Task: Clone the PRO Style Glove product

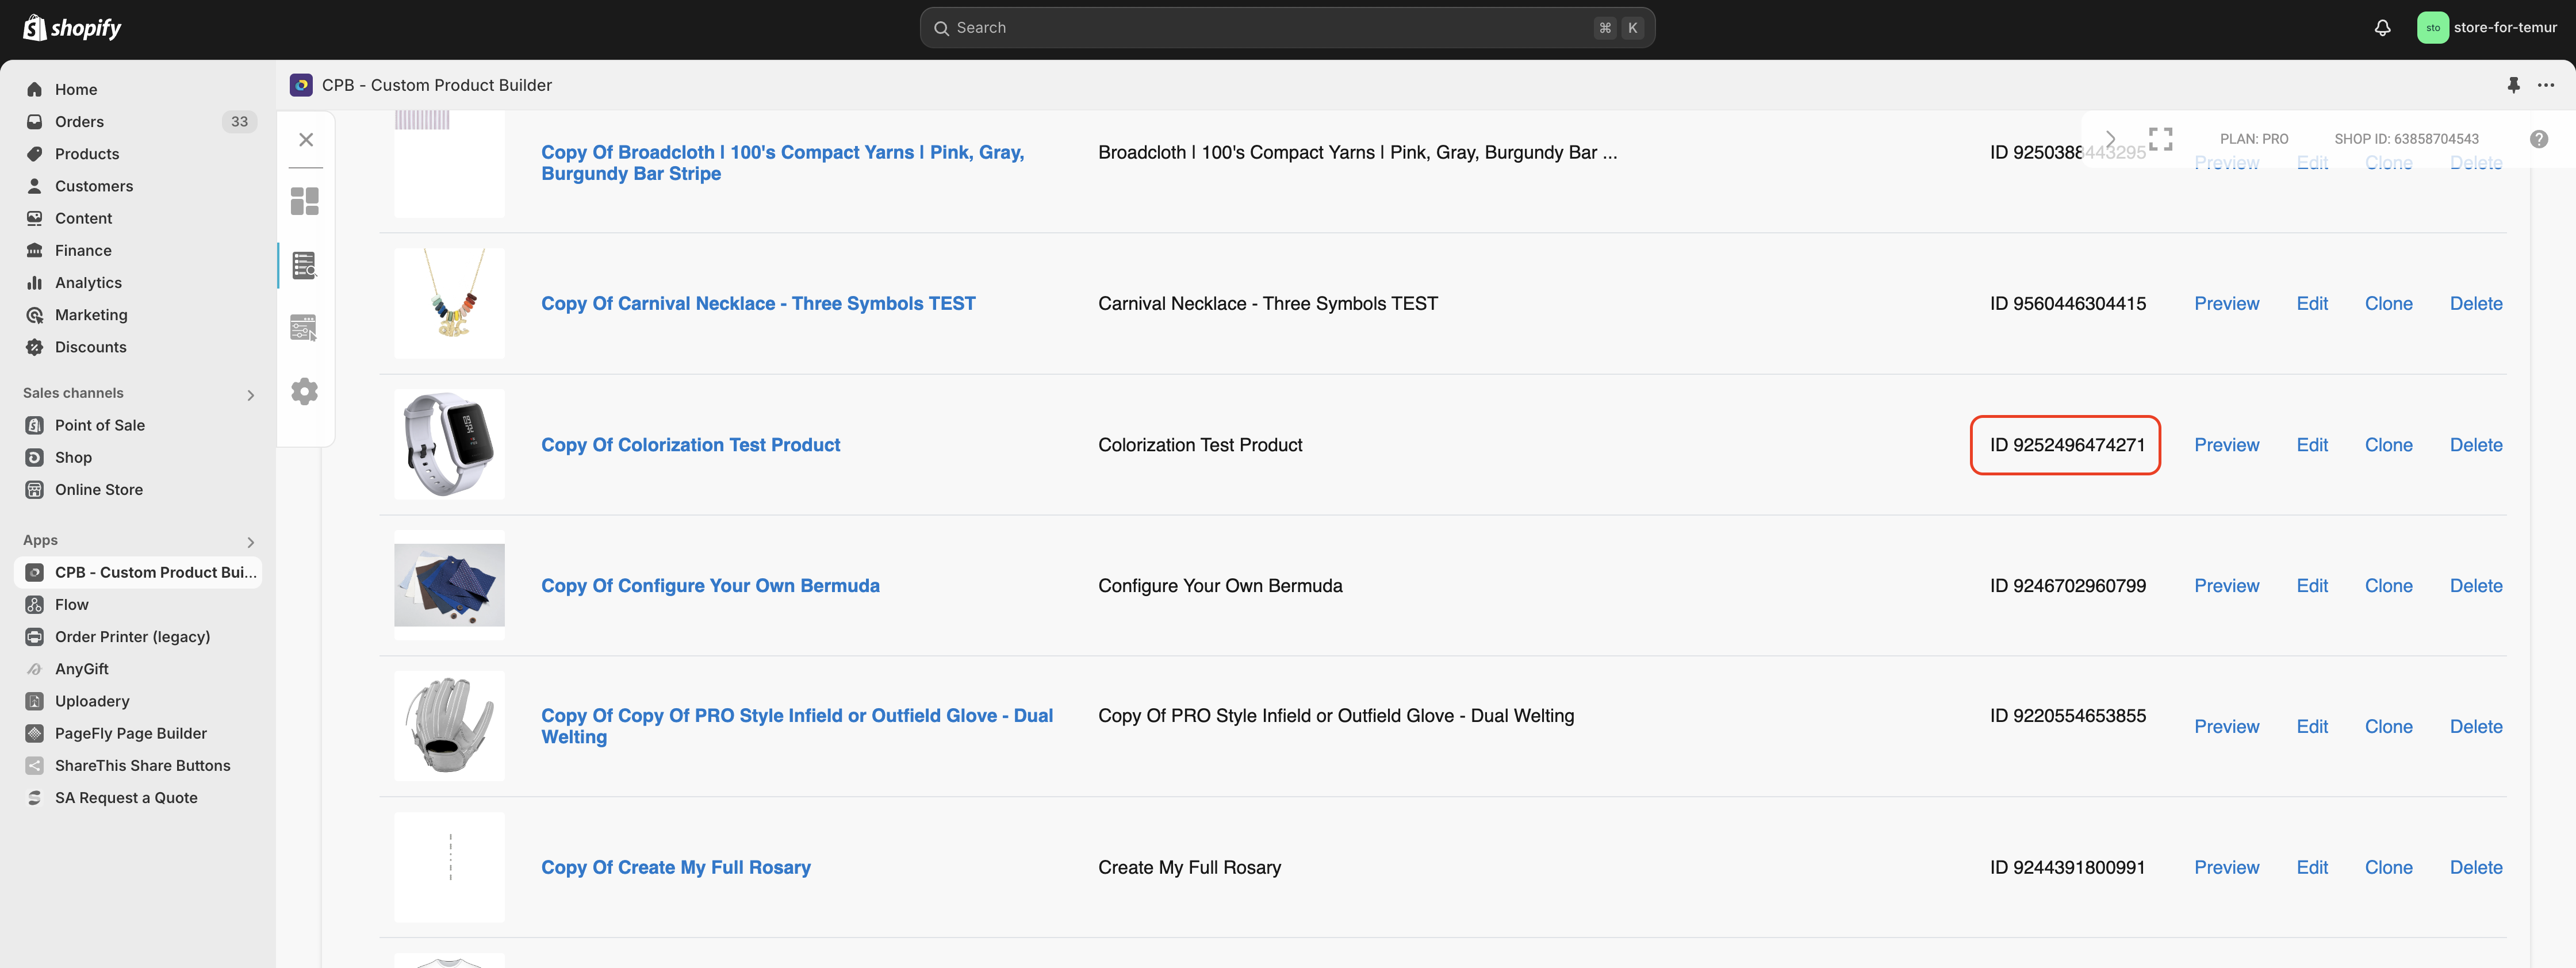Action: 2388,726
